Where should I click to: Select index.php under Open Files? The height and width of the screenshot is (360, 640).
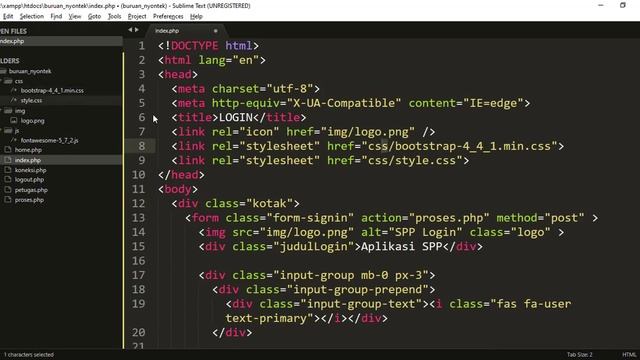click(x=61, y=41)
